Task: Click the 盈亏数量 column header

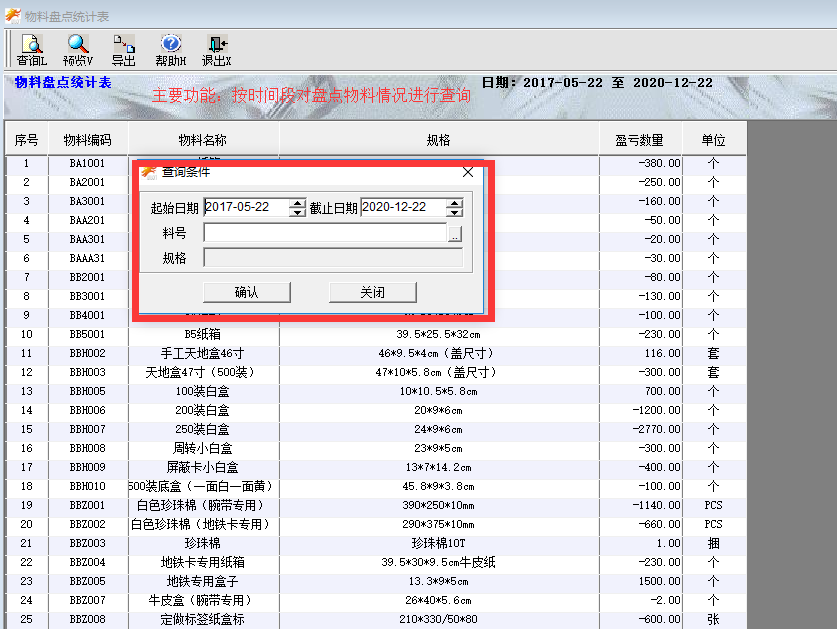Action: tap(640, 140)
